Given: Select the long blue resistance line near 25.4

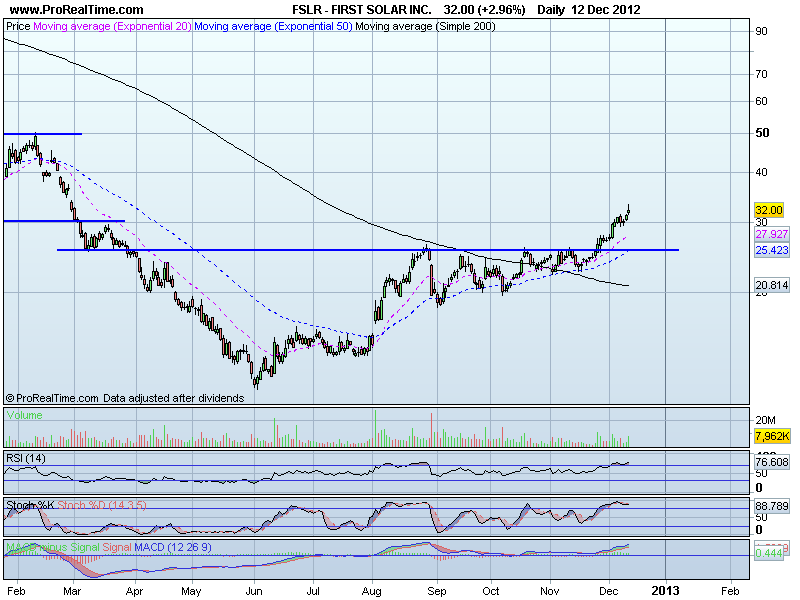Looking at the screenshot, I should [368, 250].
